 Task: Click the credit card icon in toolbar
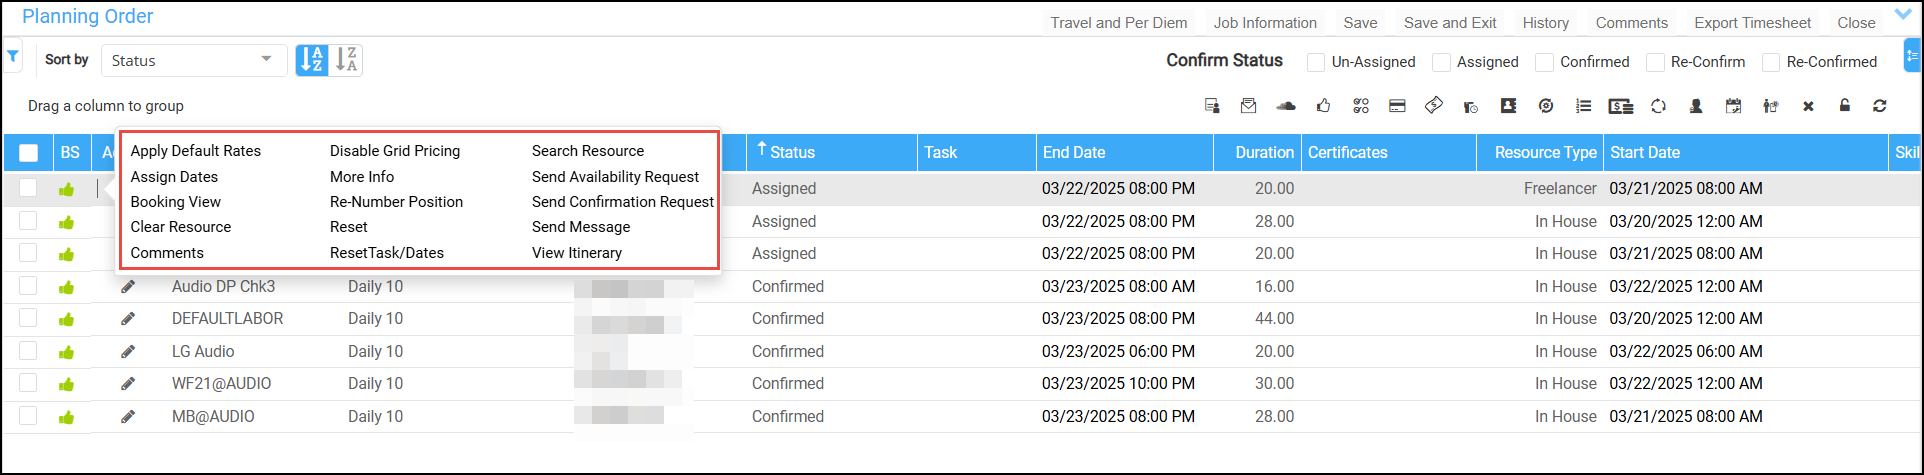(1398, 106)
